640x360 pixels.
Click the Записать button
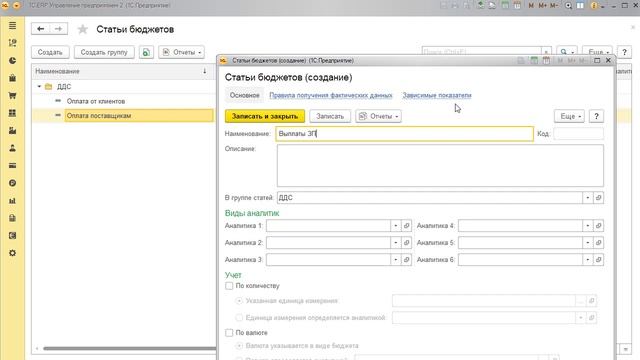tap(330, 116)
